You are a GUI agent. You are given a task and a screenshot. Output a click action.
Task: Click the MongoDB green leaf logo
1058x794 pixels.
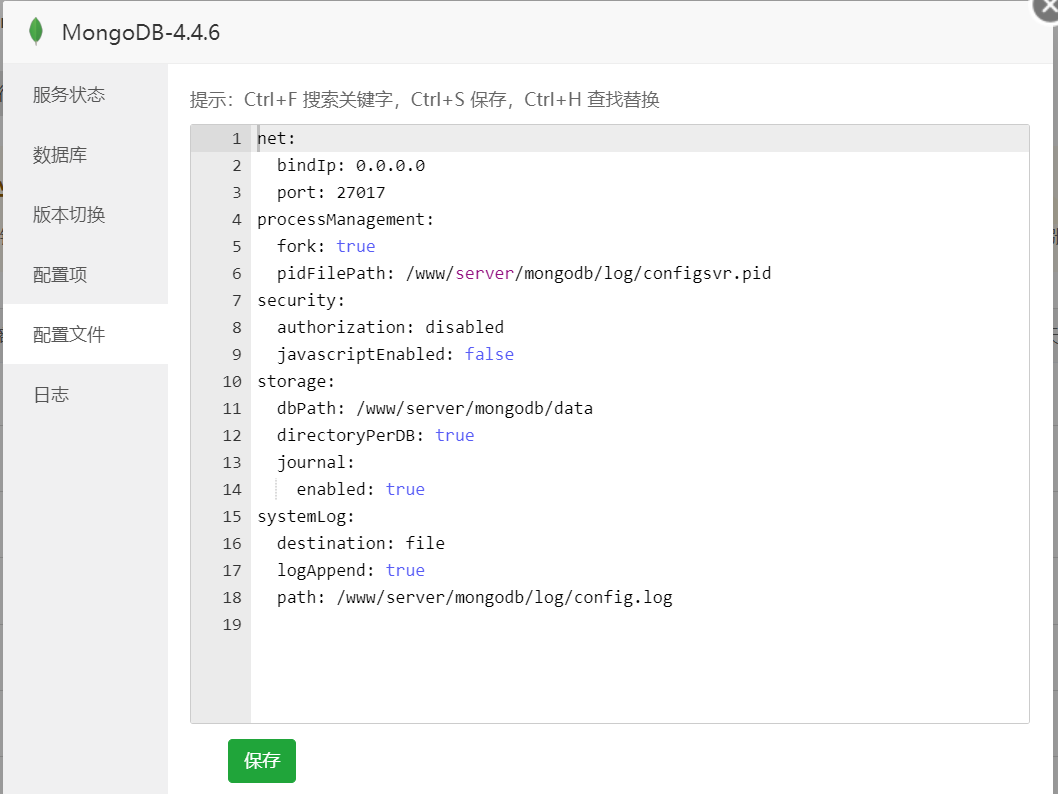(x=36, y=32)
